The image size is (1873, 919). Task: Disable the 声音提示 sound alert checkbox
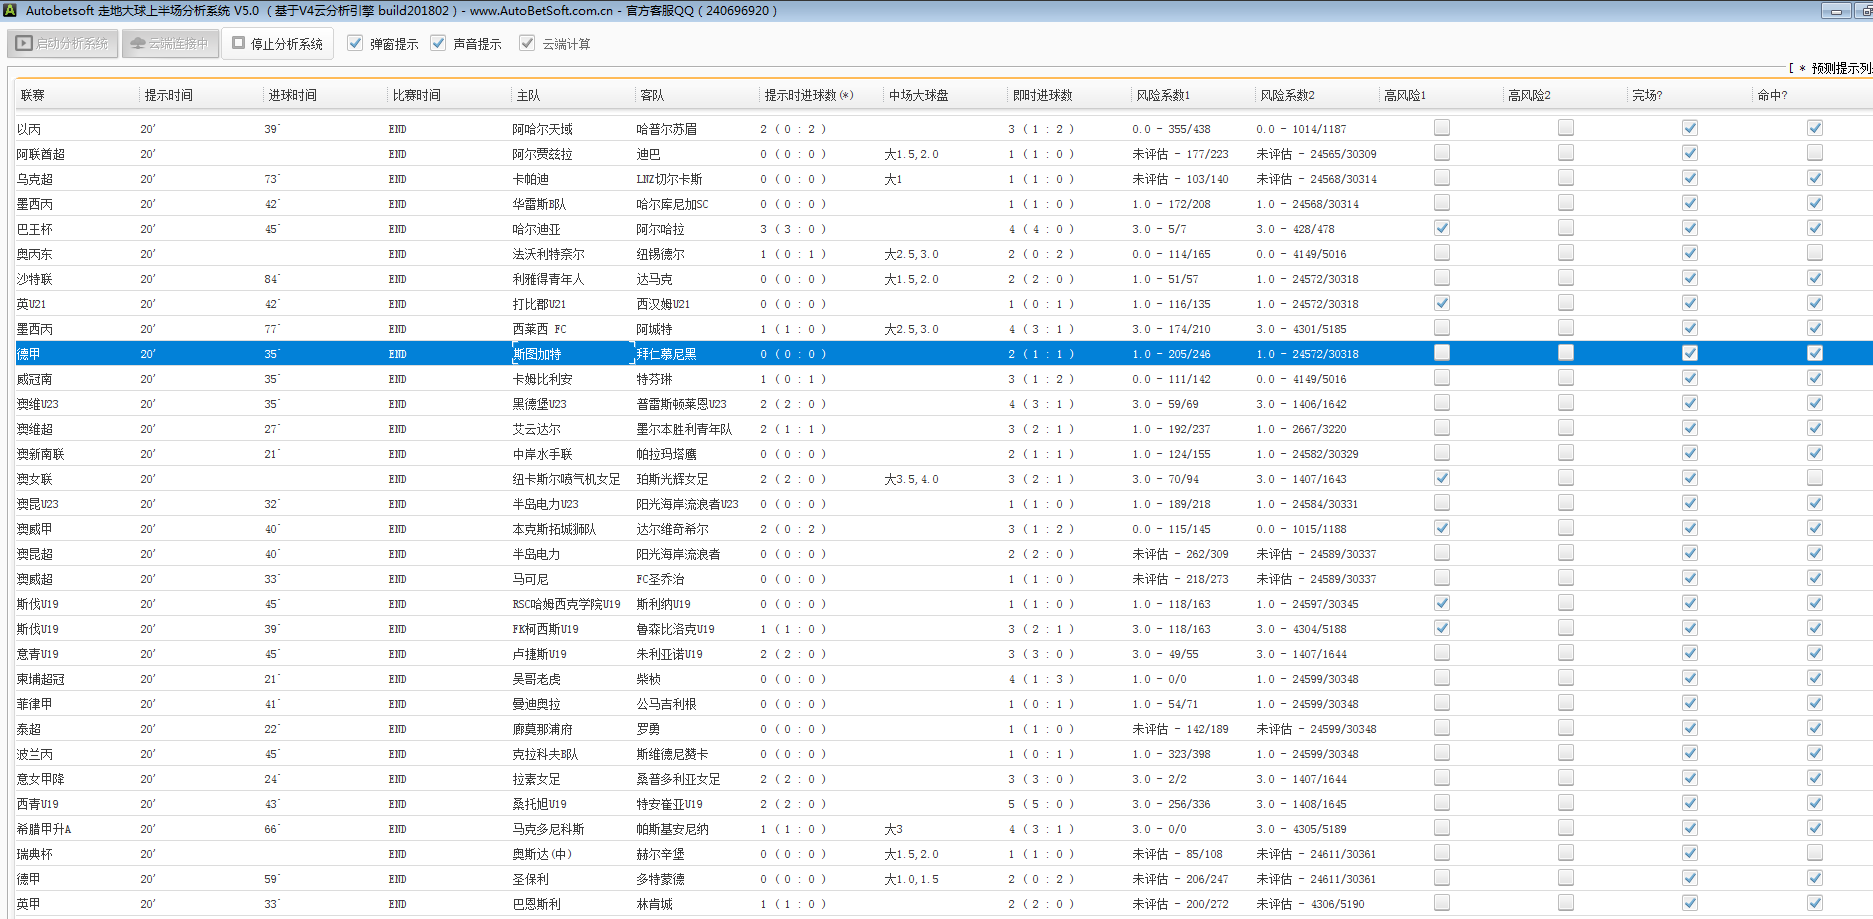[x=438, y=44]
